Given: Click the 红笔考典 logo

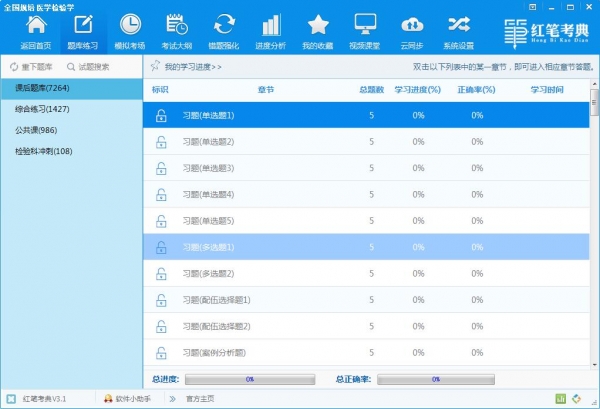Looking at the screenshot, I should [546, 33].
